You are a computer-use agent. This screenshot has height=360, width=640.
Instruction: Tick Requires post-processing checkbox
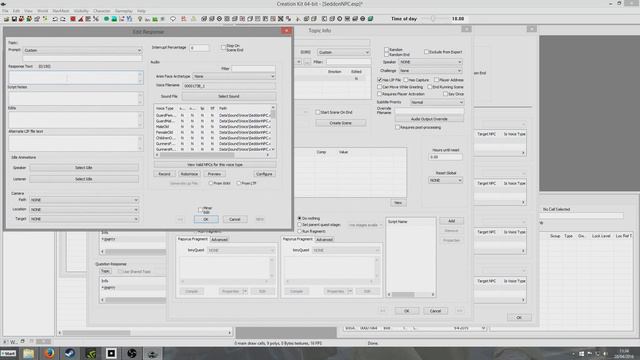397,127
